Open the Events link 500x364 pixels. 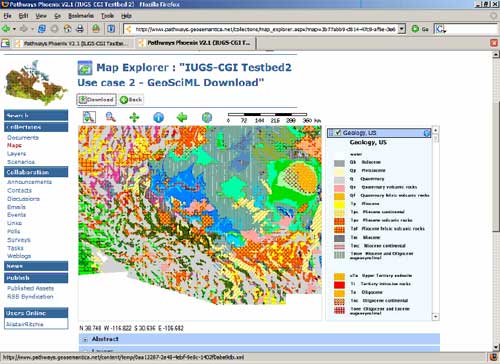(16, 215)
